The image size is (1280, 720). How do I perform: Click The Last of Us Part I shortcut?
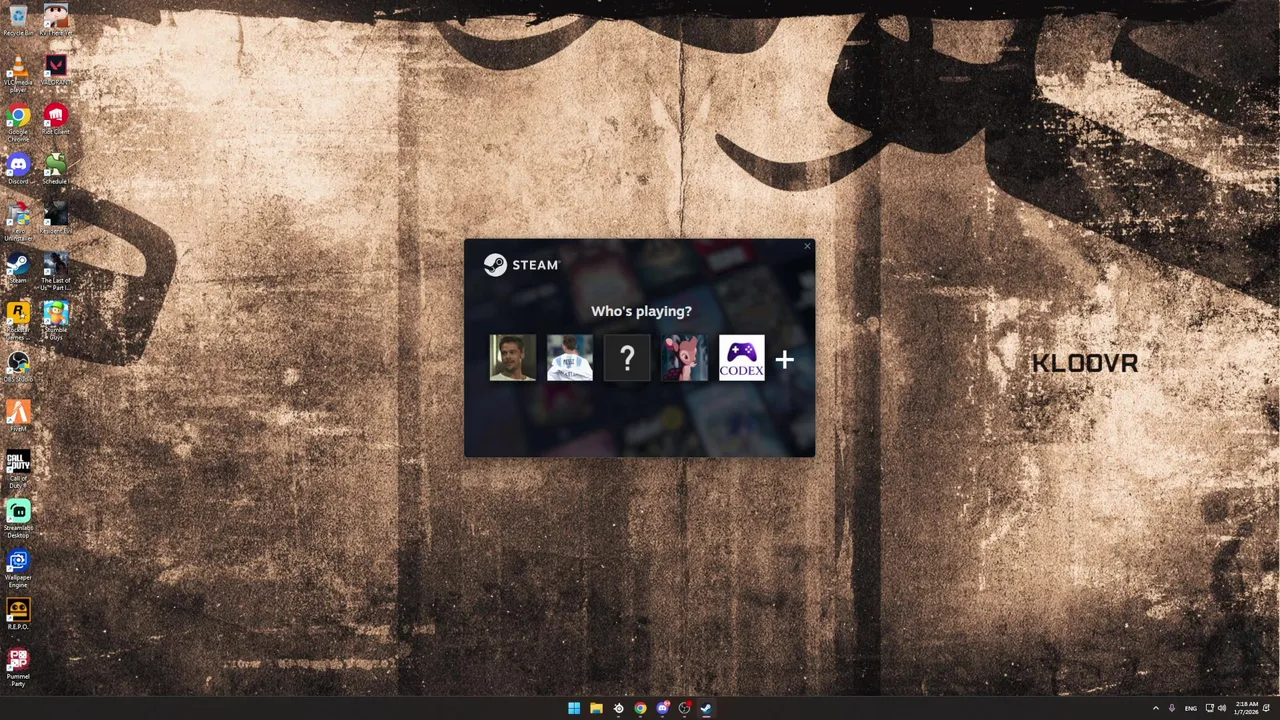click(x=56, y=271)
